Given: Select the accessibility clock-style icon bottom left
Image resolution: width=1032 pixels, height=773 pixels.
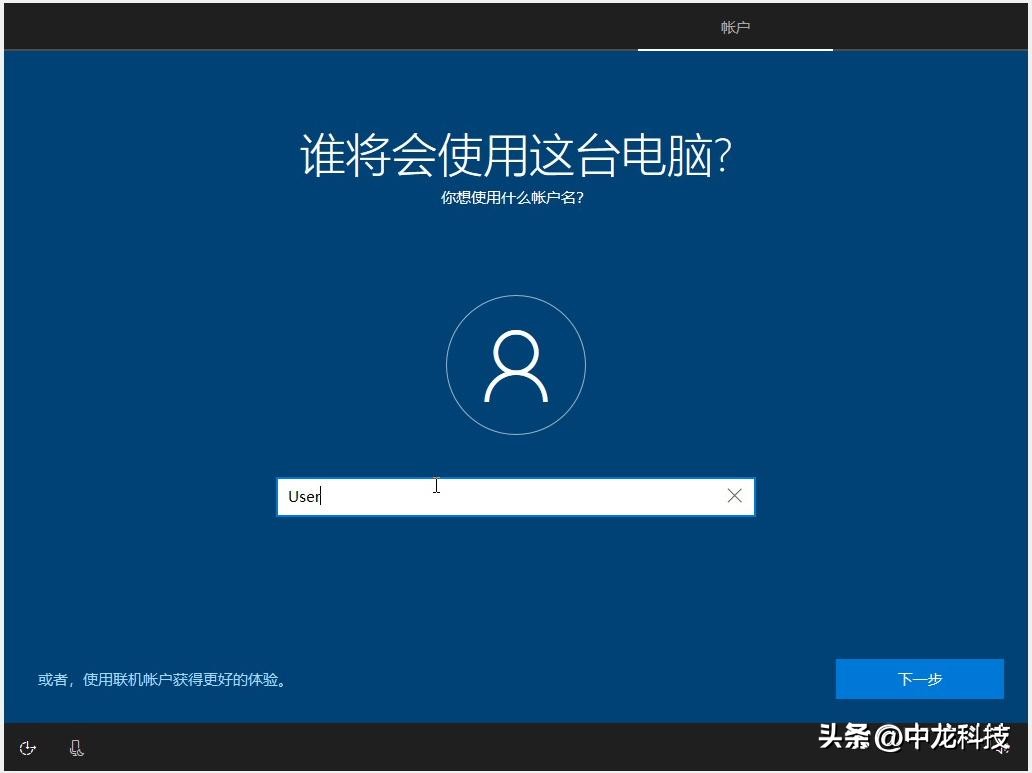Looking at the screenshot, I should pos(27,747).
